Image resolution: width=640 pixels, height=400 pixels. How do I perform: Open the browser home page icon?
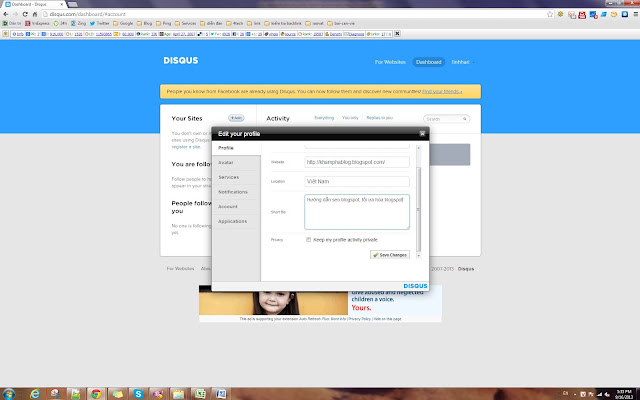pos(35,14)
